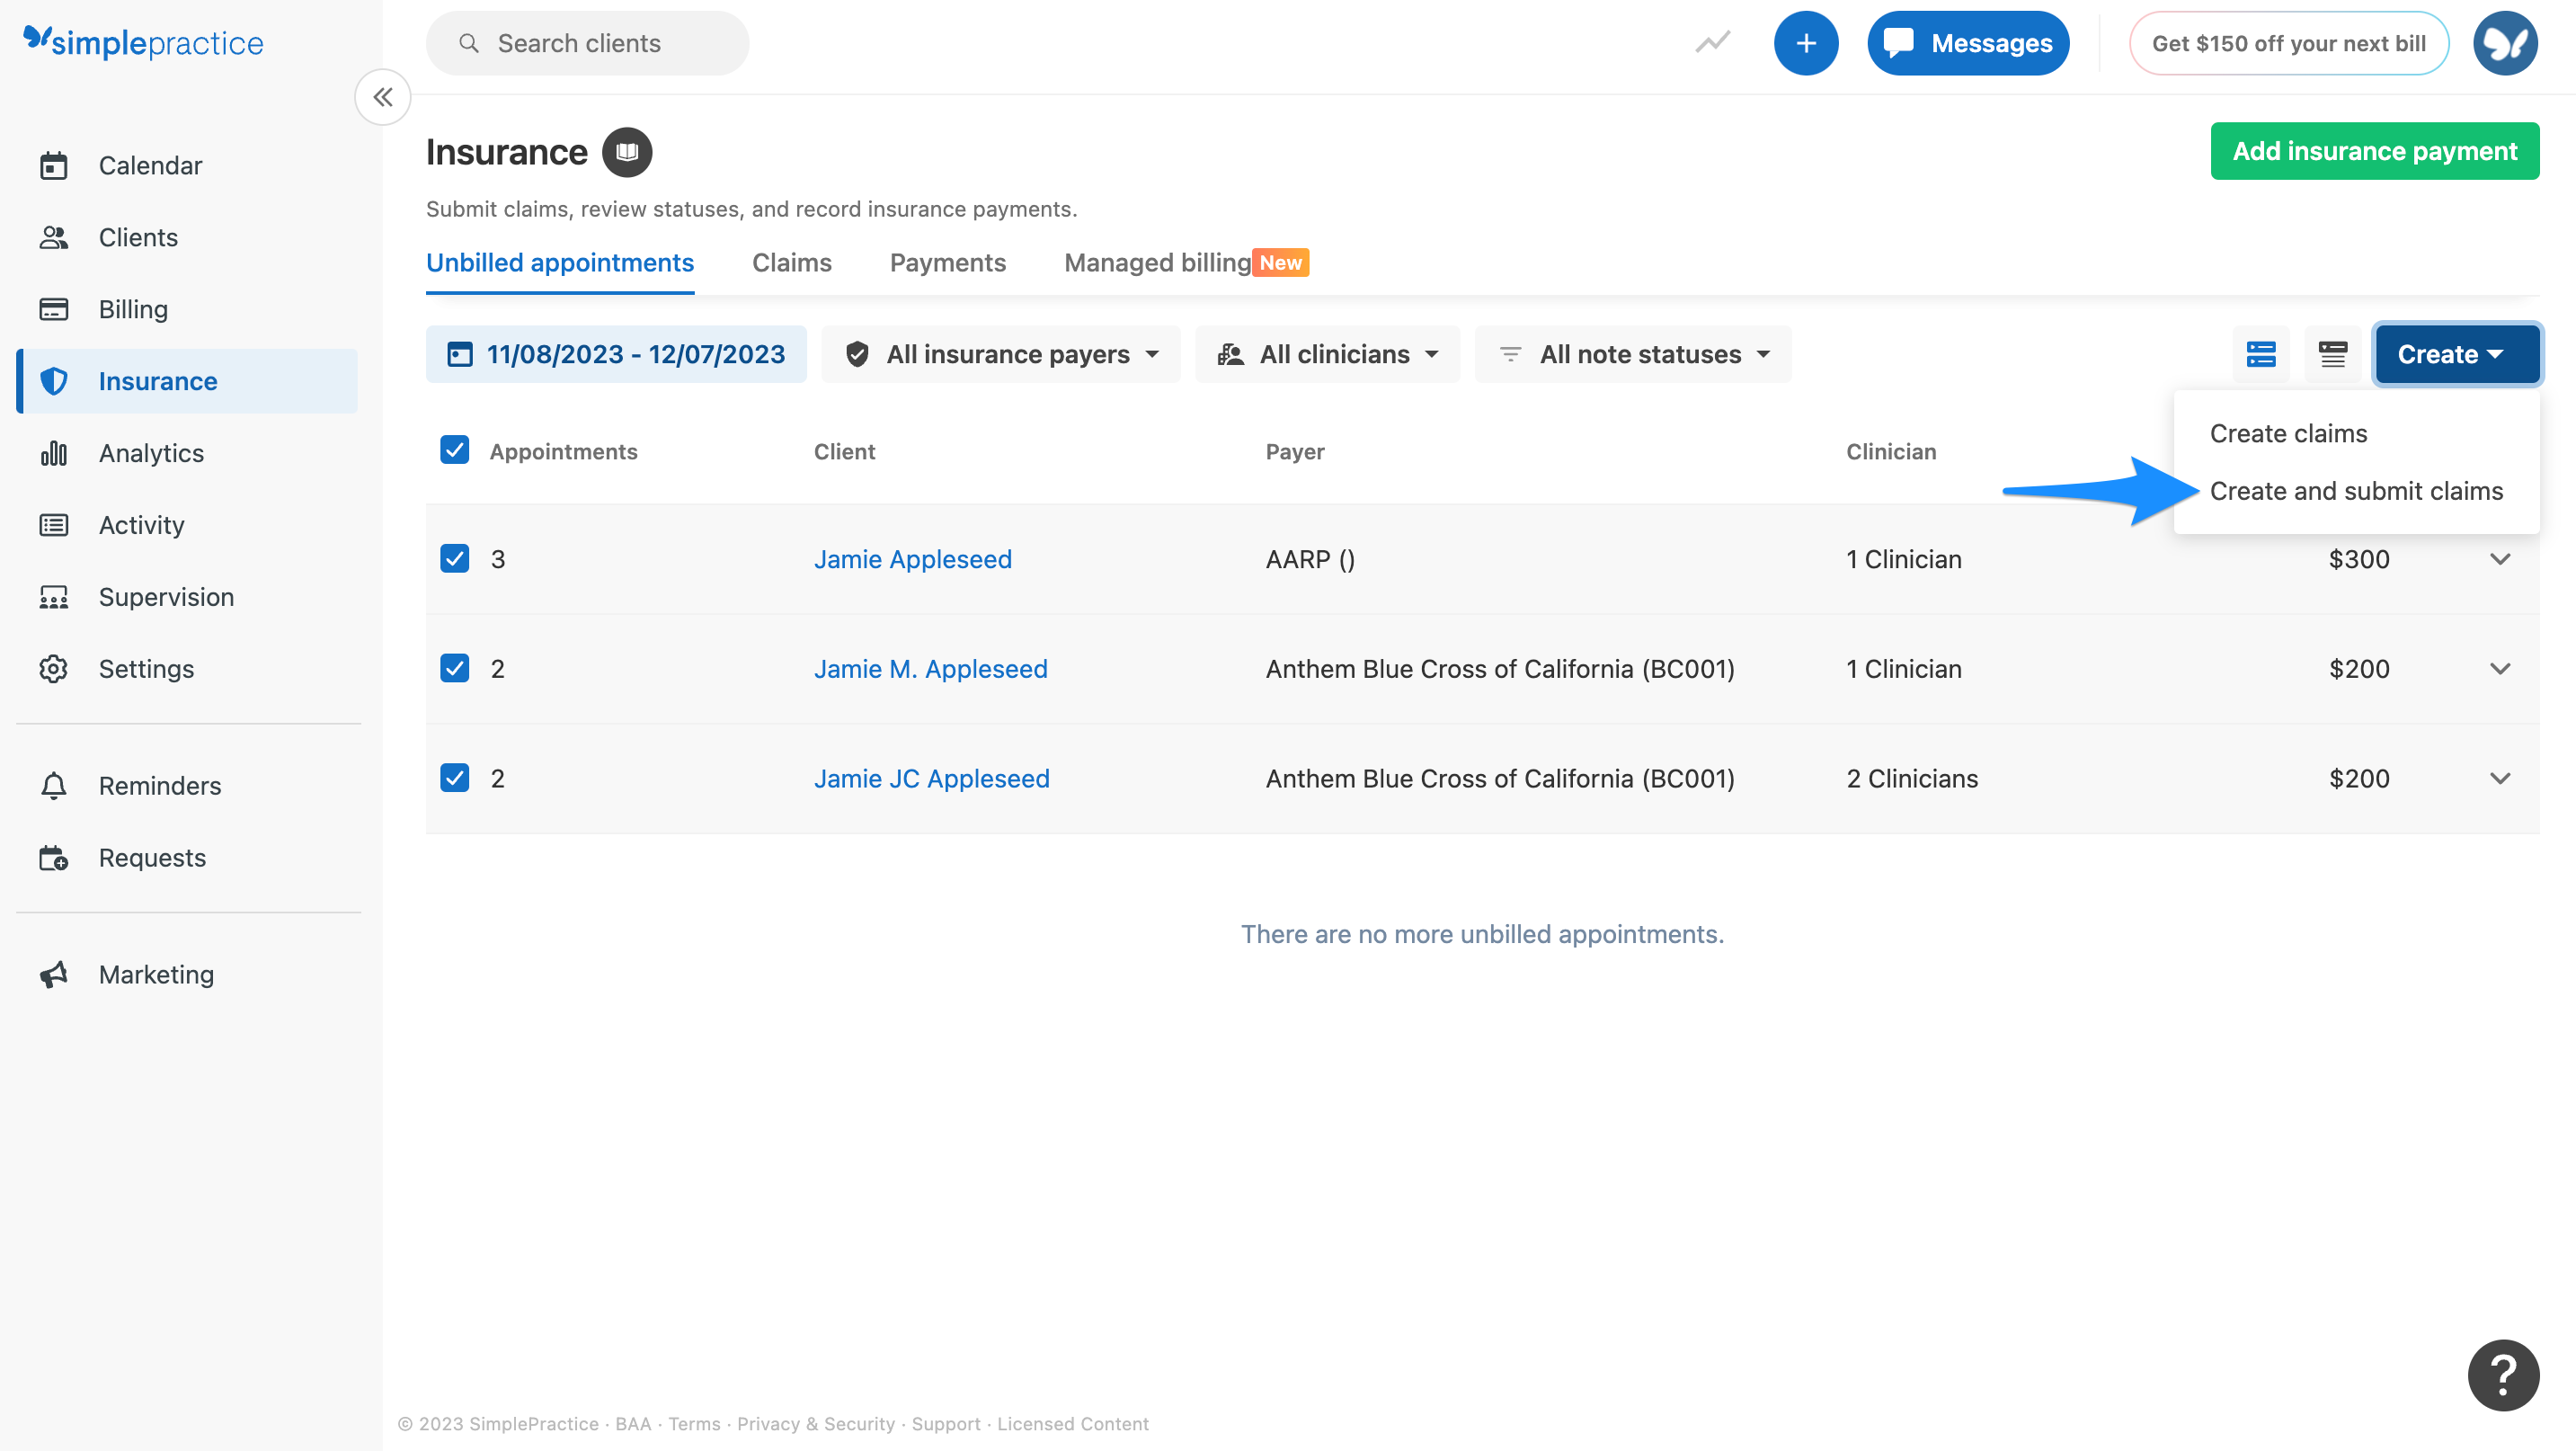Image resolution: width=2576 pixels, height=1451 pixels.
Task: Select the Unbilled appointments tab
Action: [560, 263]
